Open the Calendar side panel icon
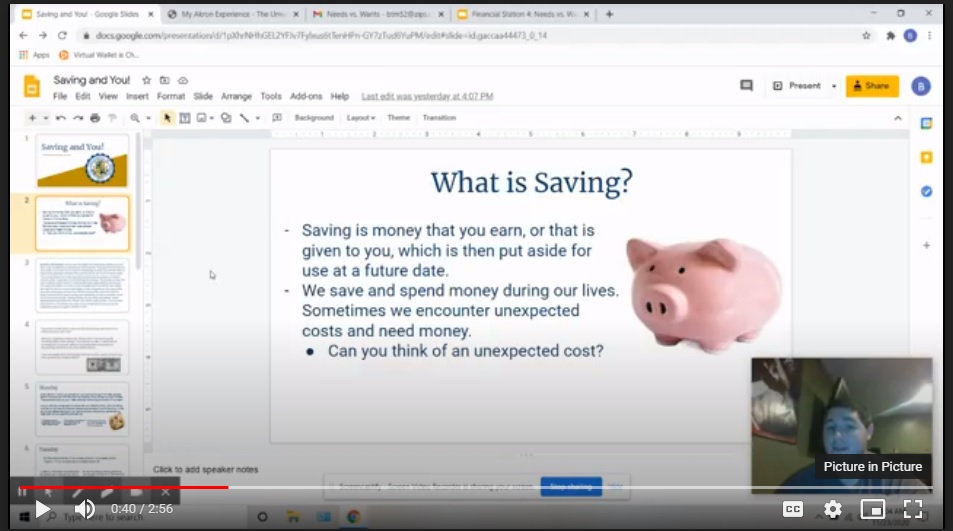953x531 pixels. coord(926,123)
